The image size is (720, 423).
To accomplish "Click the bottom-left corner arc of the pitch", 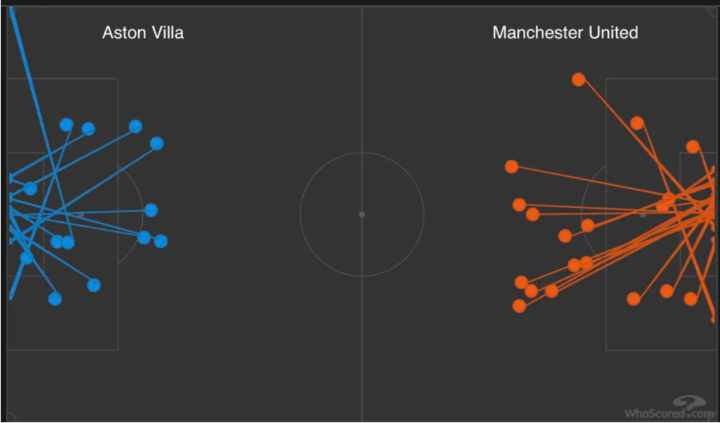I will [10, 415].
